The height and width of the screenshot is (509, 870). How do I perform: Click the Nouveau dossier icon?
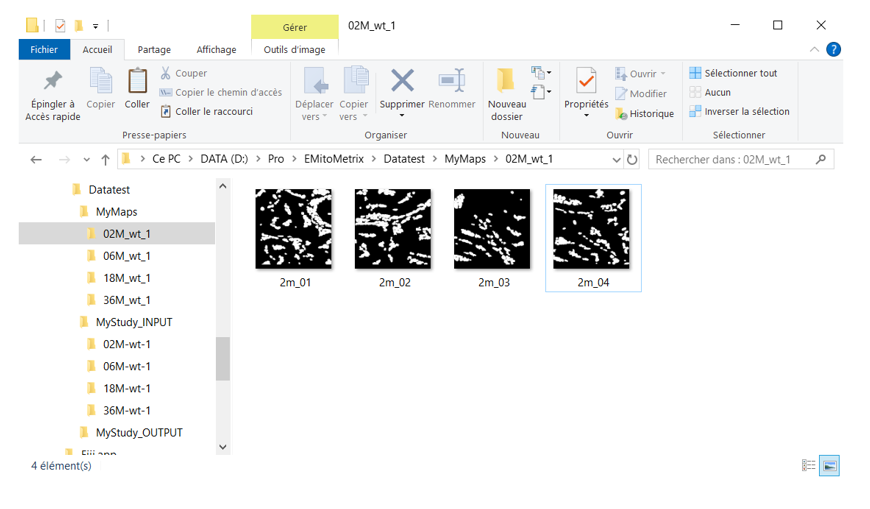506,81
